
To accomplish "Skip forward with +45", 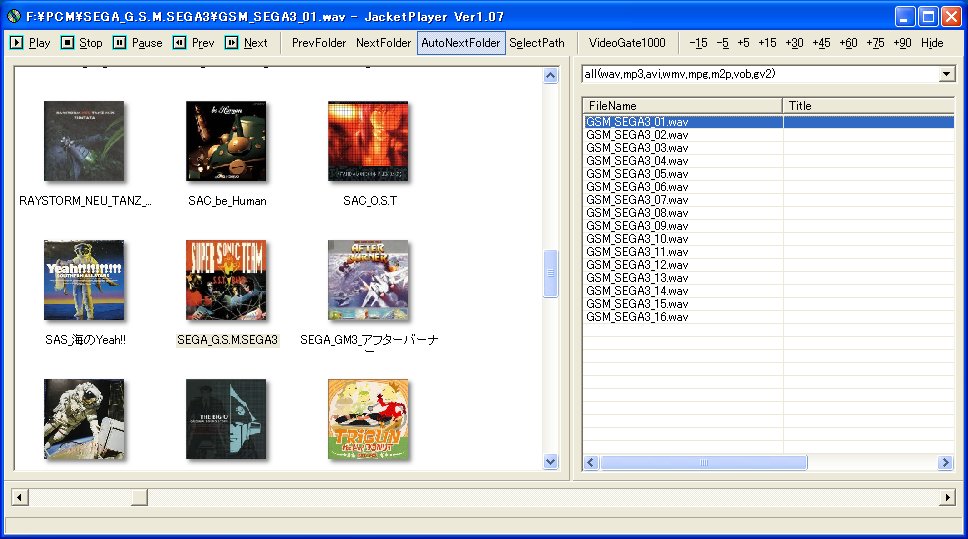I will tap(821, 43).
